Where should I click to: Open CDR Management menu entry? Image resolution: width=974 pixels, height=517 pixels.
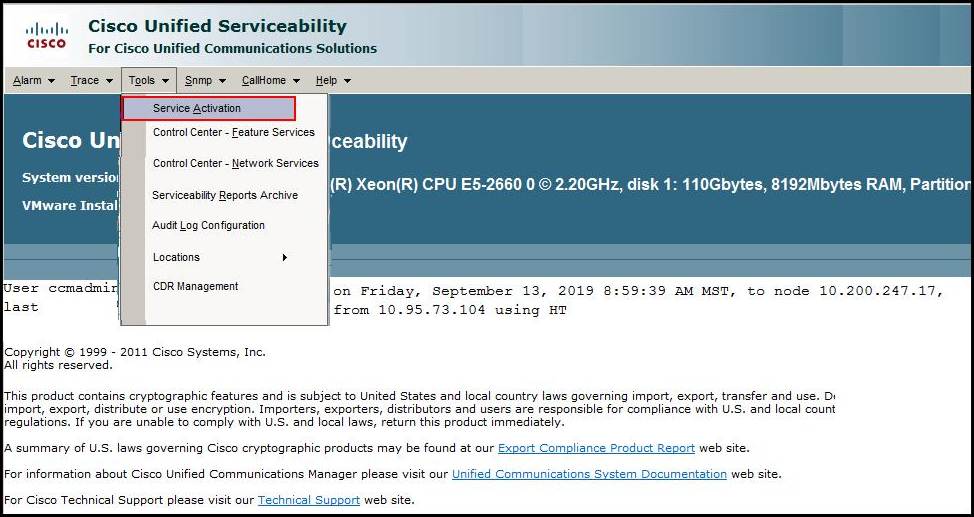click(x=195, y=286)
